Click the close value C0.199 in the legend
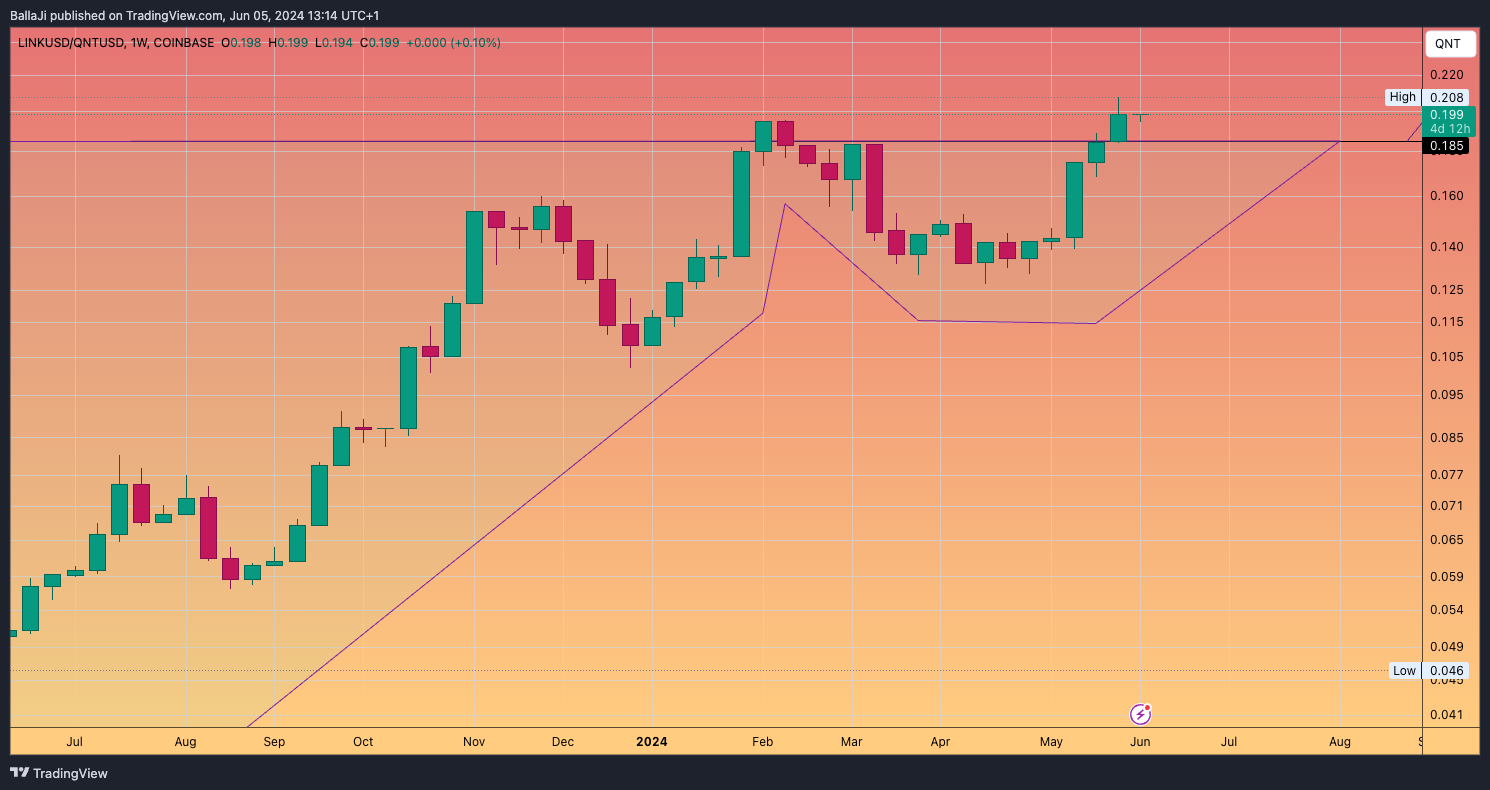The height and width of the screenshot is (790, 1490). (379, 43)
